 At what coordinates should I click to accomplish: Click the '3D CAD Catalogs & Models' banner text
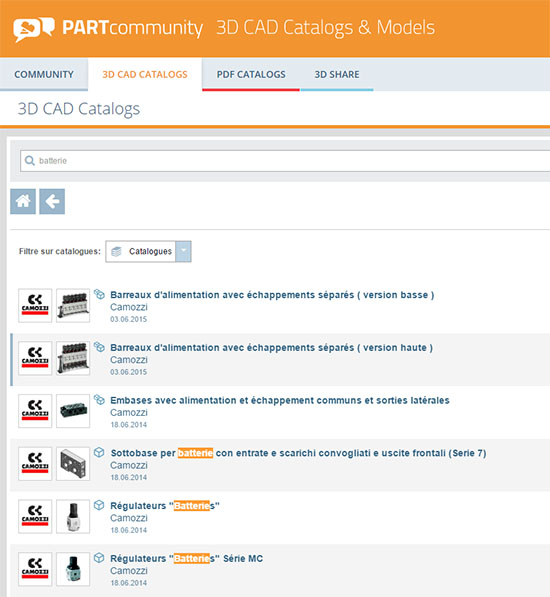[325, 28]
